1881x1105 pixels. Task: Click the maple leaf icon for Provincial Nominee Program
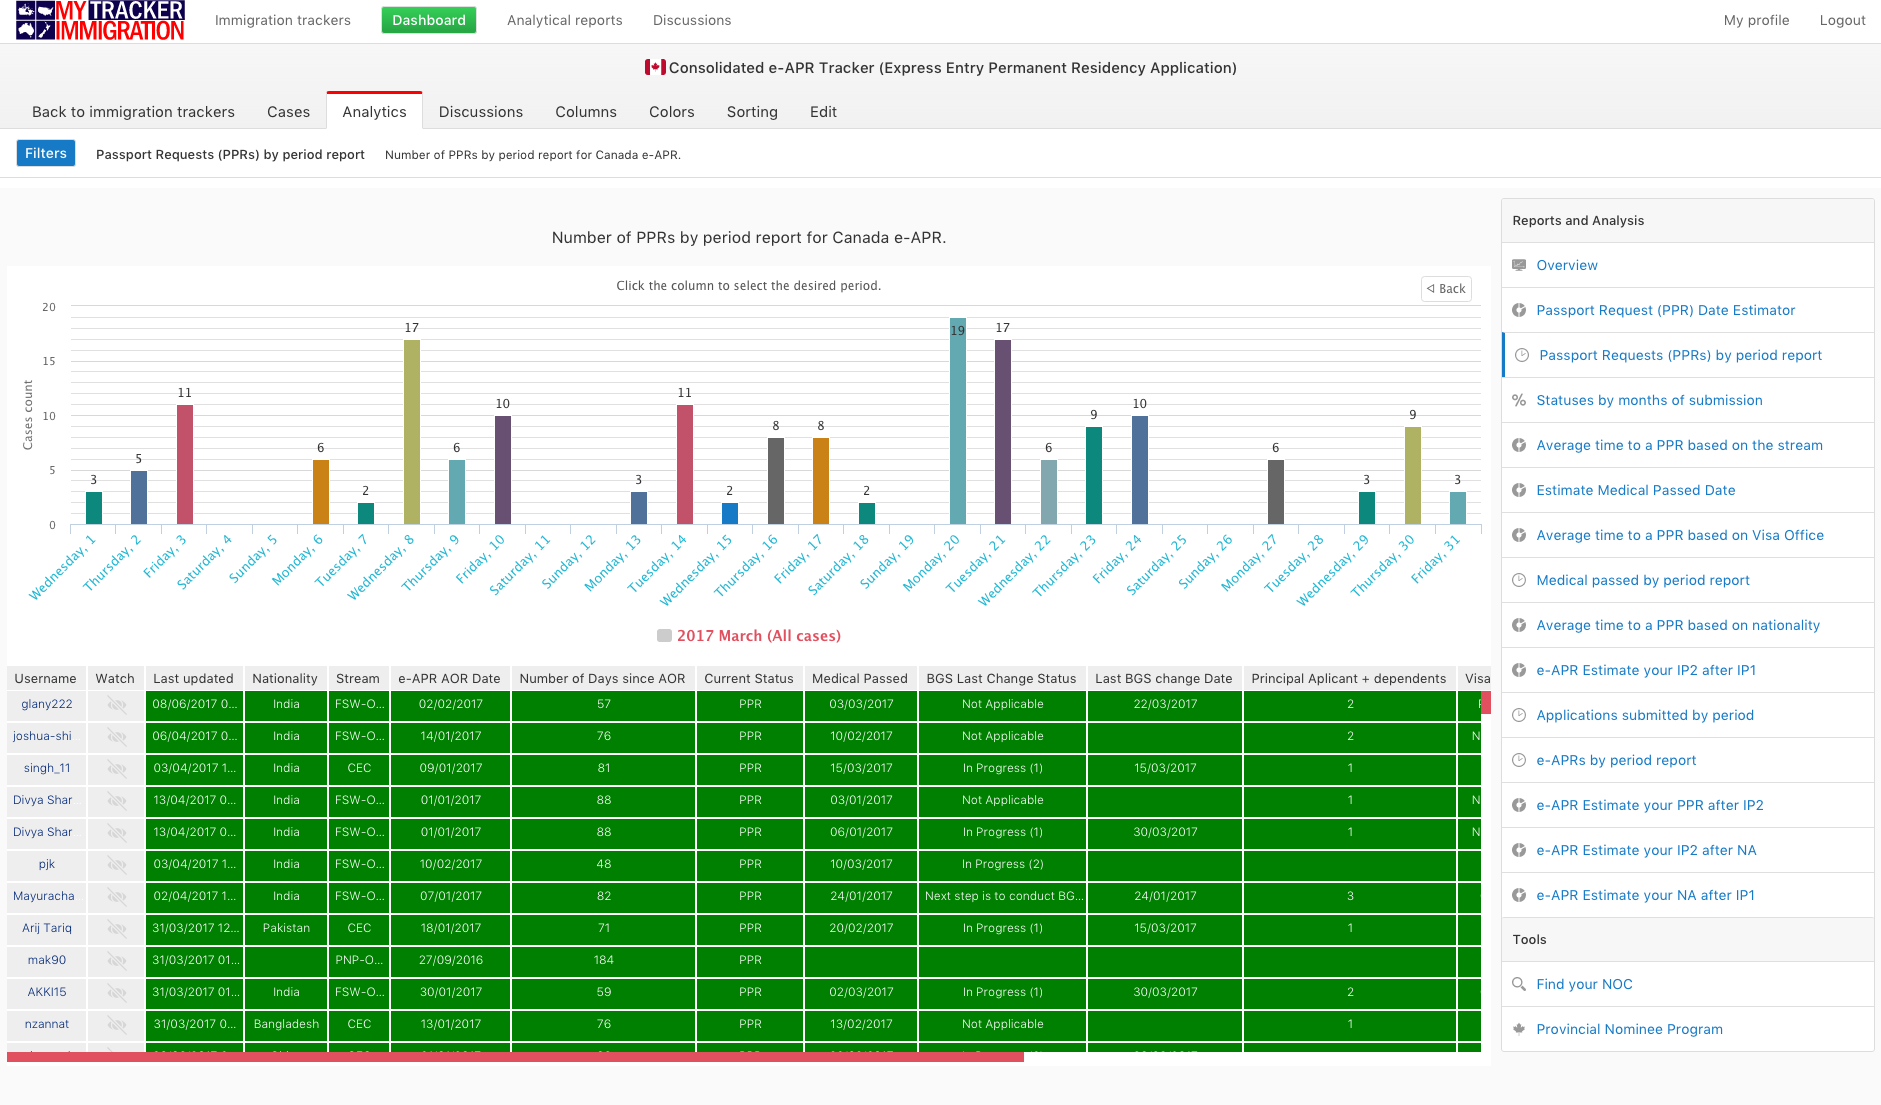tap(1519, 1029)
